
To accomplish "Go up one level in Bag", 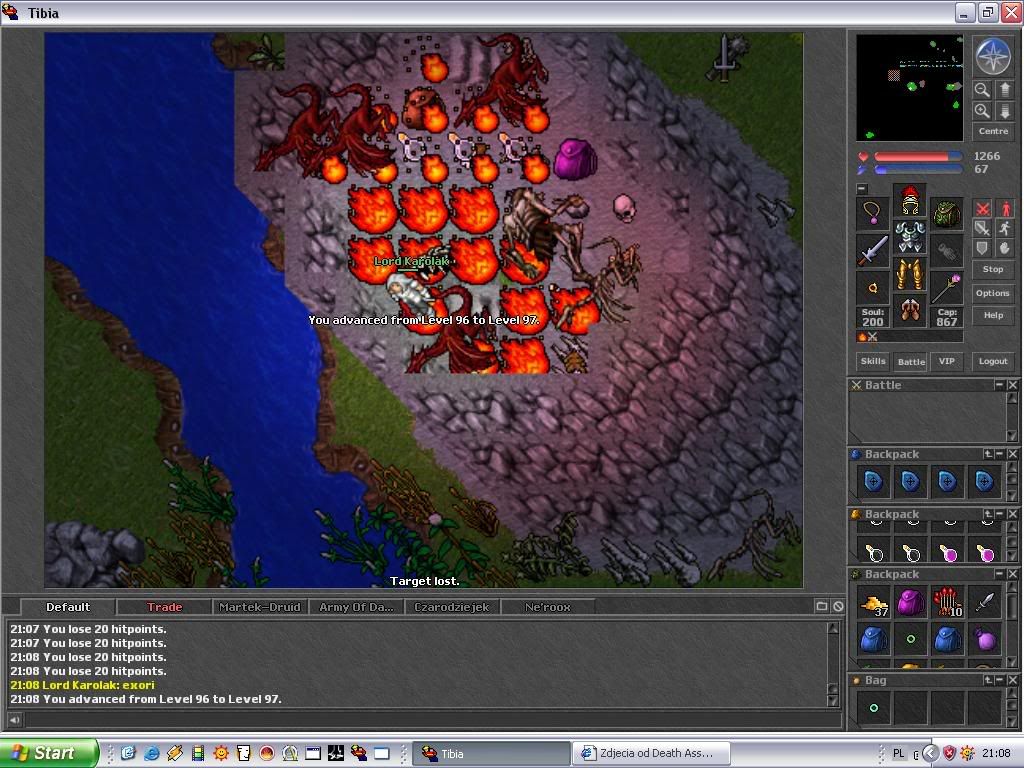I will click(x=988, y=680).
